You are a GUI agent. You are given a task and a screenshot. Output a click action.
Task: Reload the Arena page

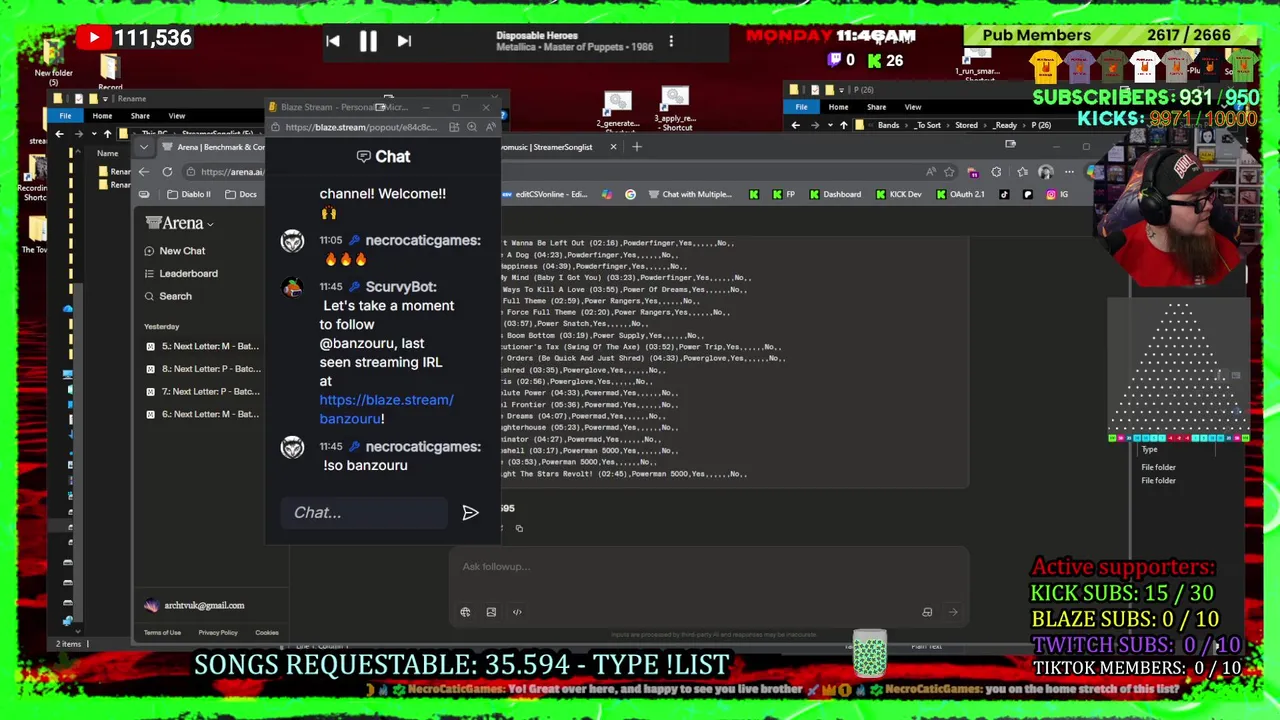tap(167, 172)
